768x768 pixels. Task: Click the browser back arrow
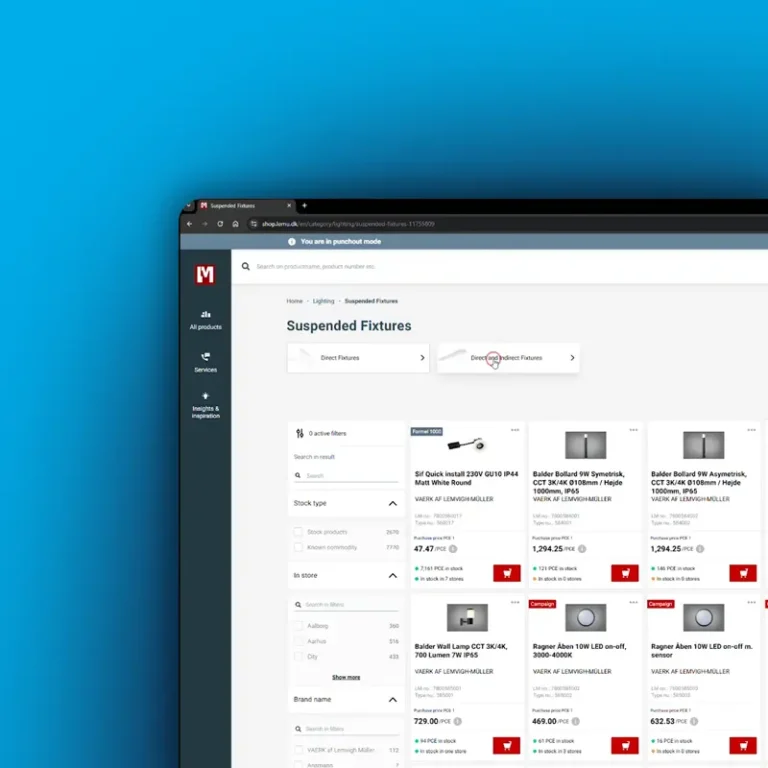pyautogui.click(x=190, y=224)
